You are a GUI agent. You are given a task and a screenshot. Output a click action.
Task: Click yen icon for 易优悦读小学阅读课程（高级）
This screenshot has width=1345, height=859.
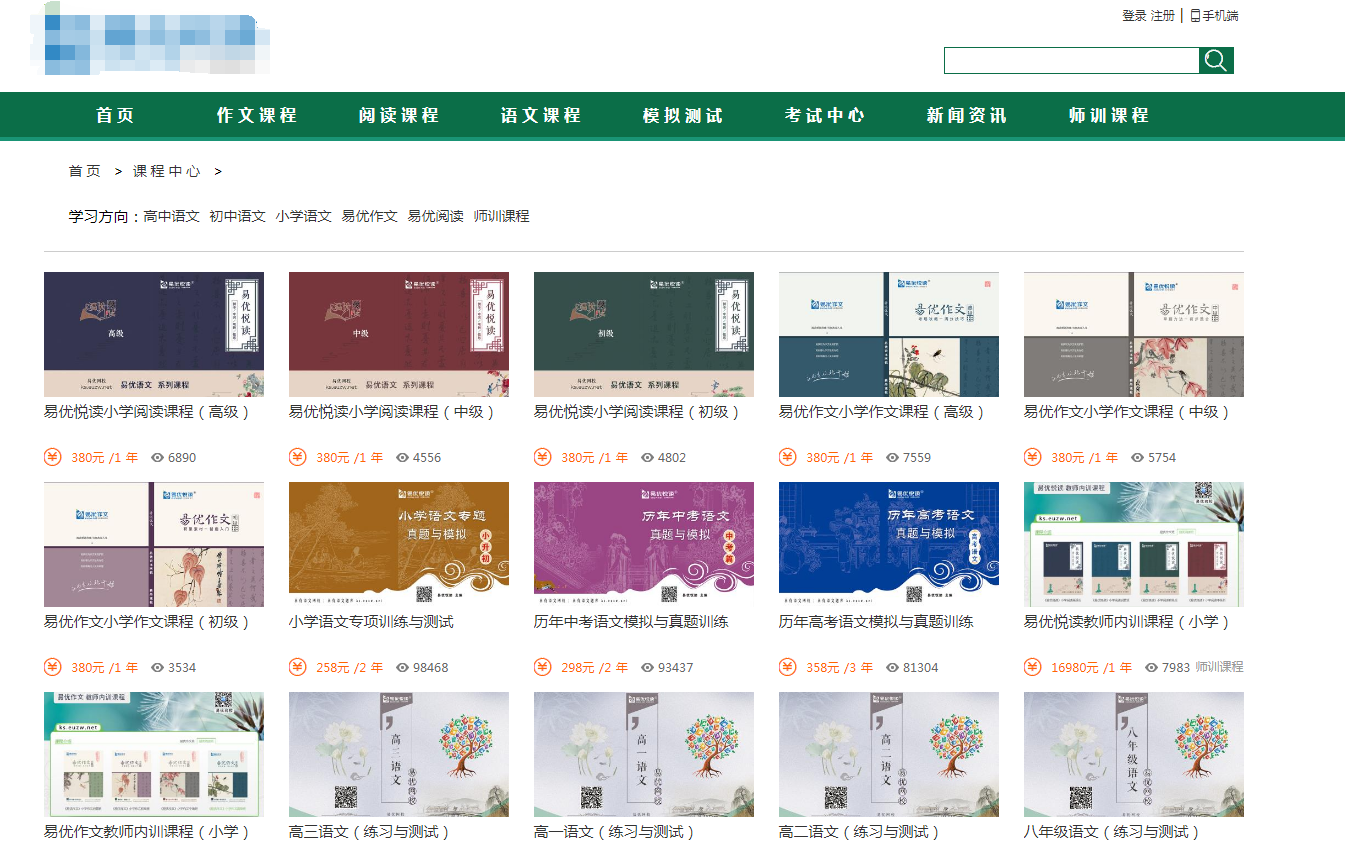tap(53, 457)
